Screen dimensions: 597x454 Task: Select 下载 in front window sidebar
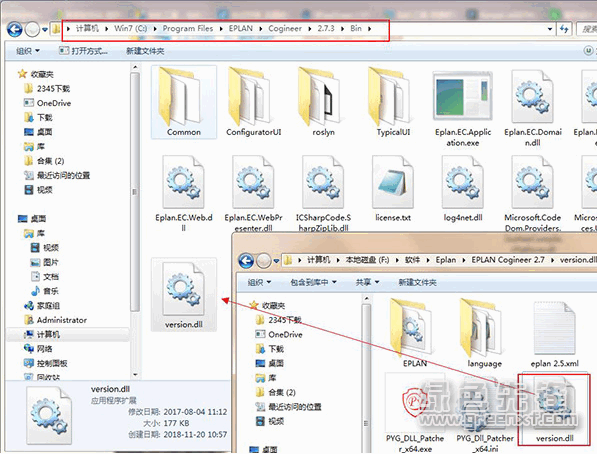[270, 349]
